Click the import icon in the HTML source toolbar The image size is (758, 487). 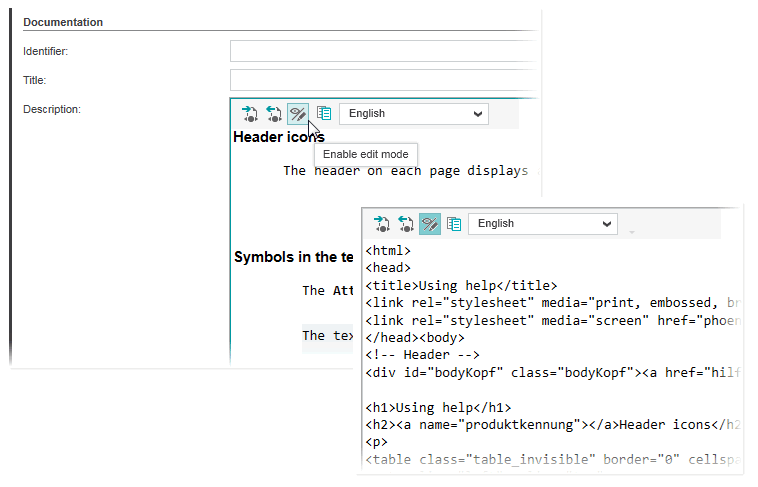tap(381, 224)
